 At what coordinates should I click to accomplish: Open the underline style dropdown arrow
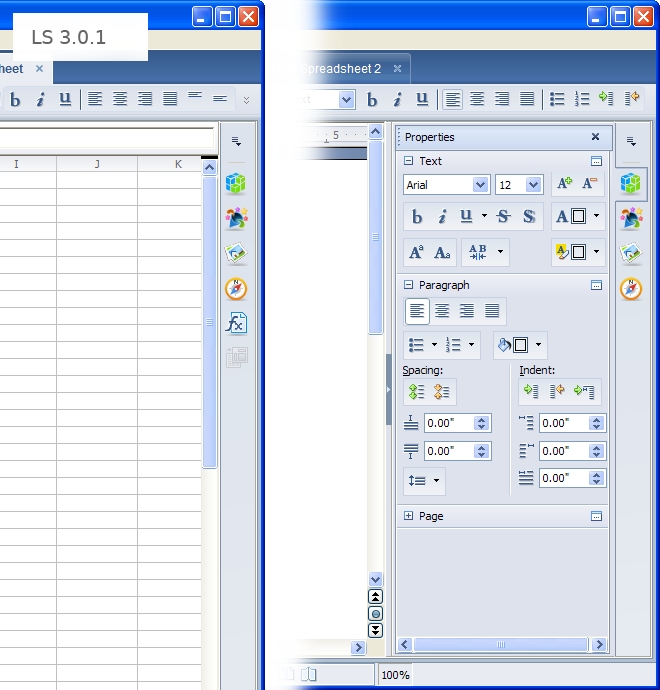484,216
